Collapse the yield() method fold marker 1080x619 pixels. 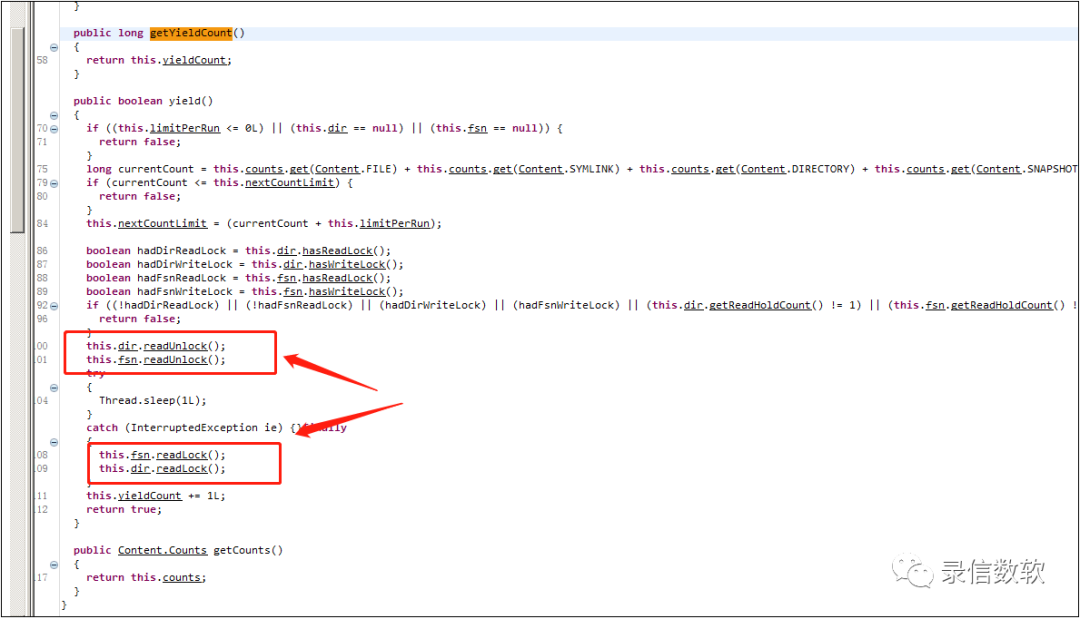click(x=54, y=115)
